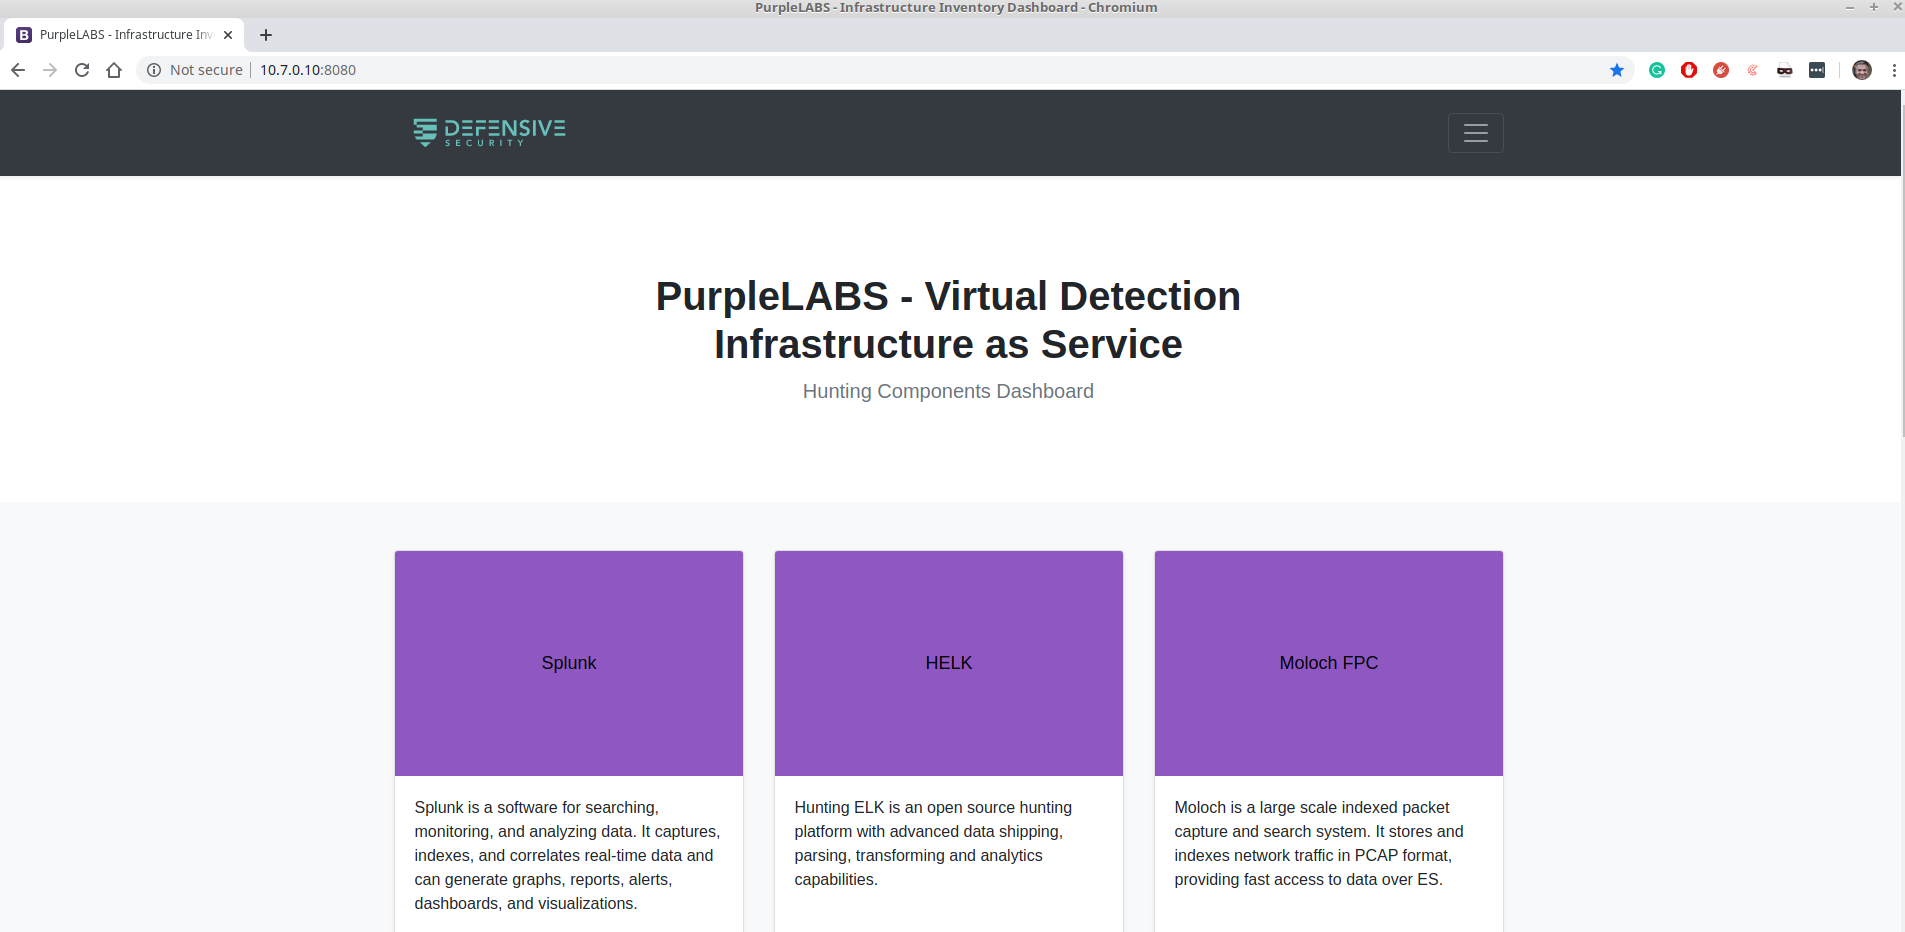Open the red plug extension icon
Image resolution: width=1905 pixels, height=932 pixels.
tap(1721, 70)
